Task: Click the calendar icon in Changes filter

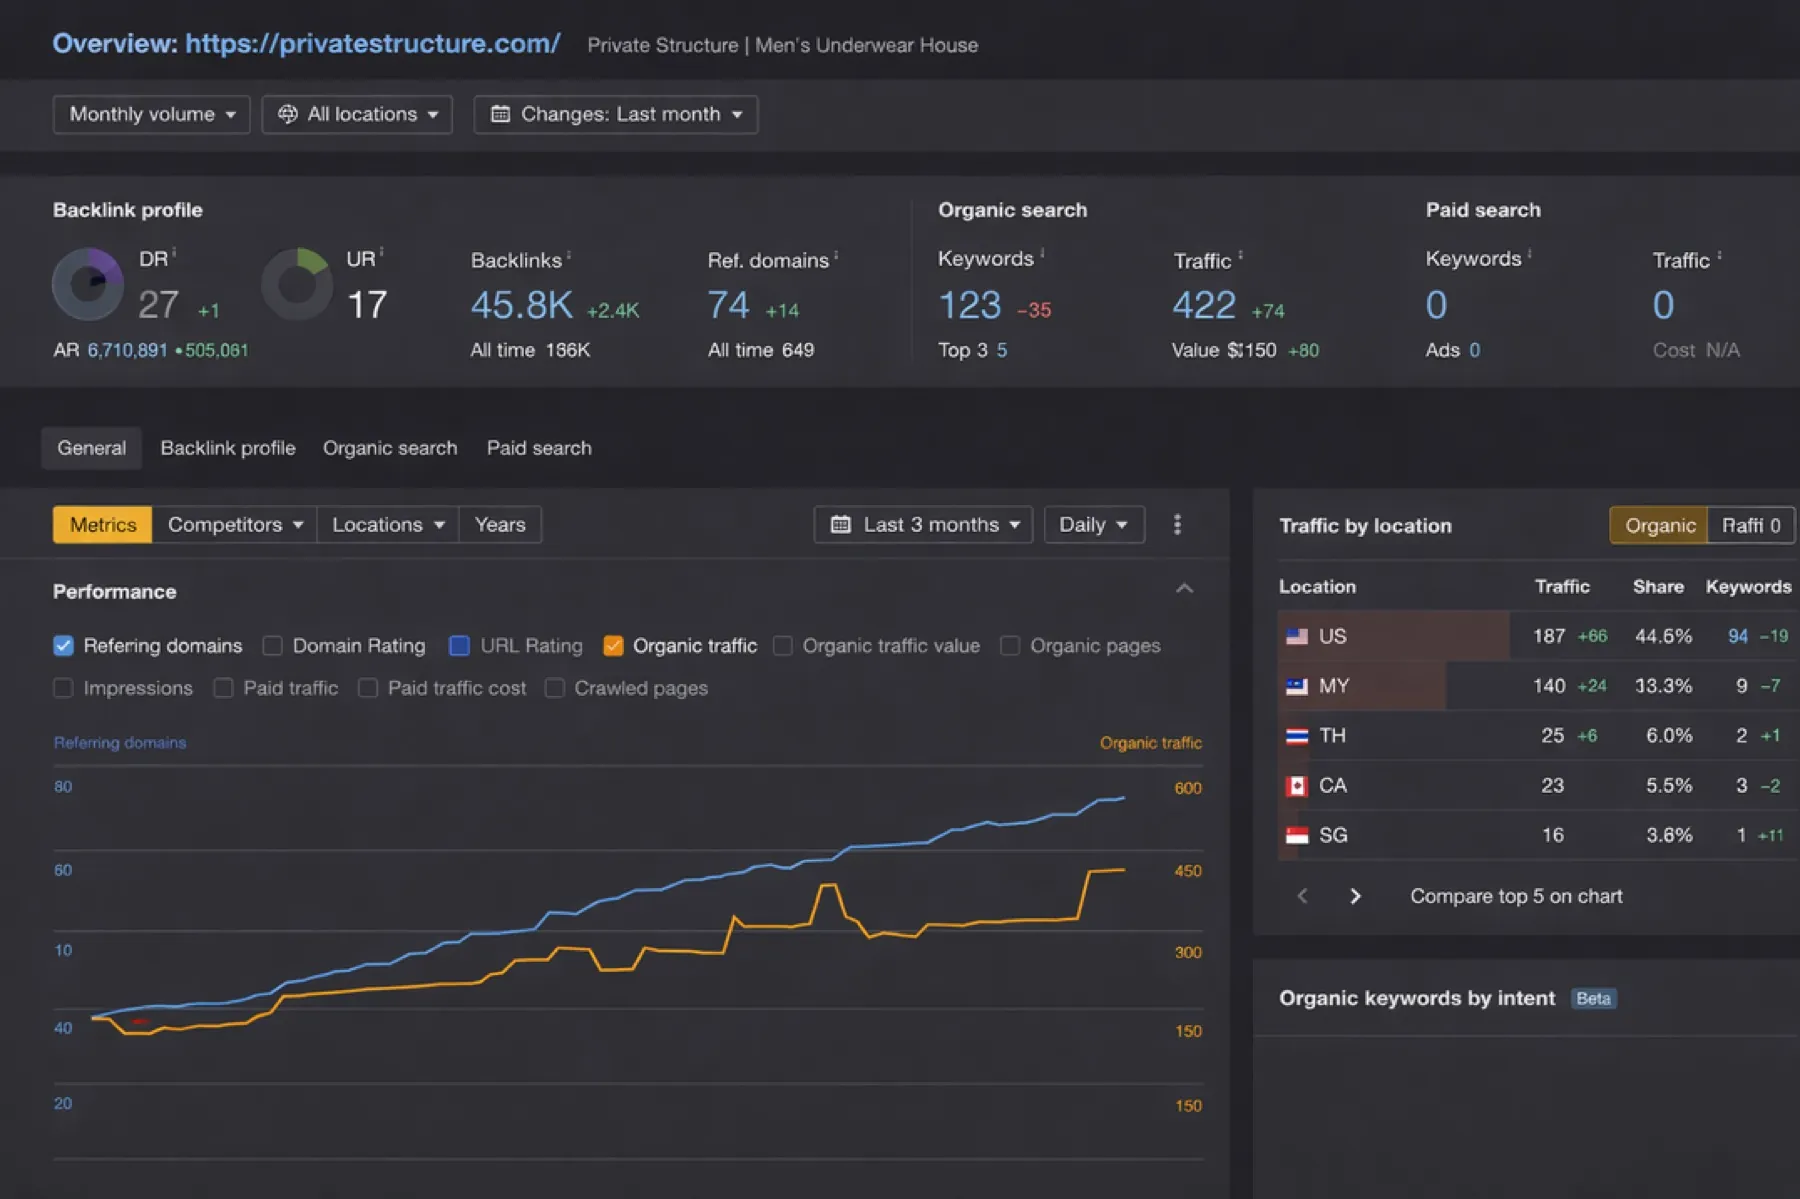Action: pos(500,114)
